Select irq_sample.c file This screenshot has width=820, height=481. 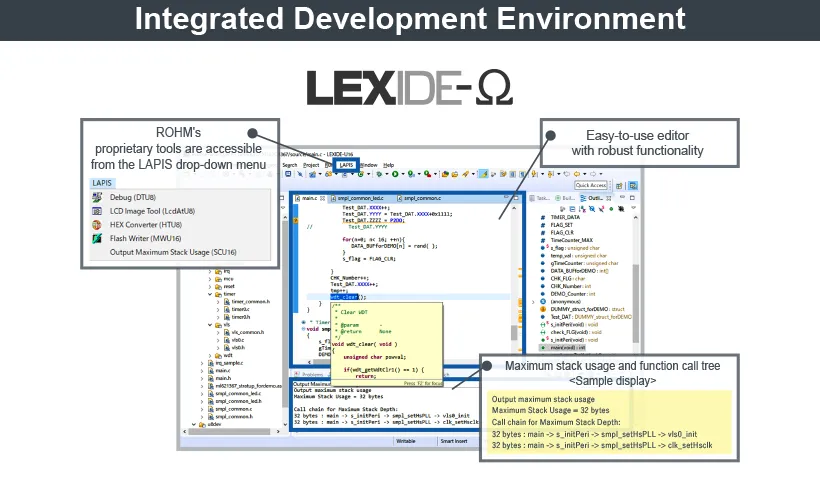(x=229, y=363)
